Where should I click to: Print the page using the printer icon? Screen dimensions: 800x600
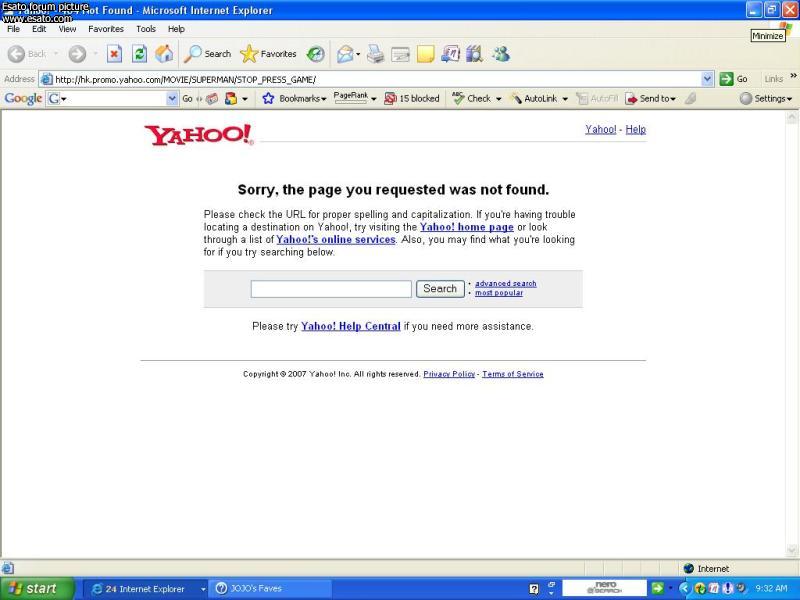pos(376,54)
